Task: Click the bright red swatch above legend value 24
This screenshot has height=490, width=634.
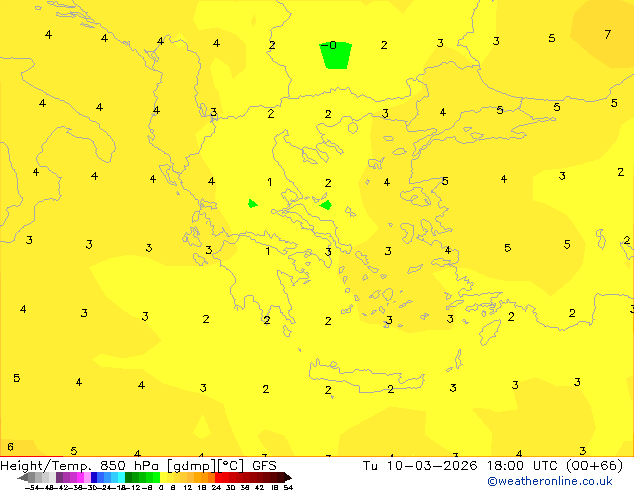Action: coord(218,477)
